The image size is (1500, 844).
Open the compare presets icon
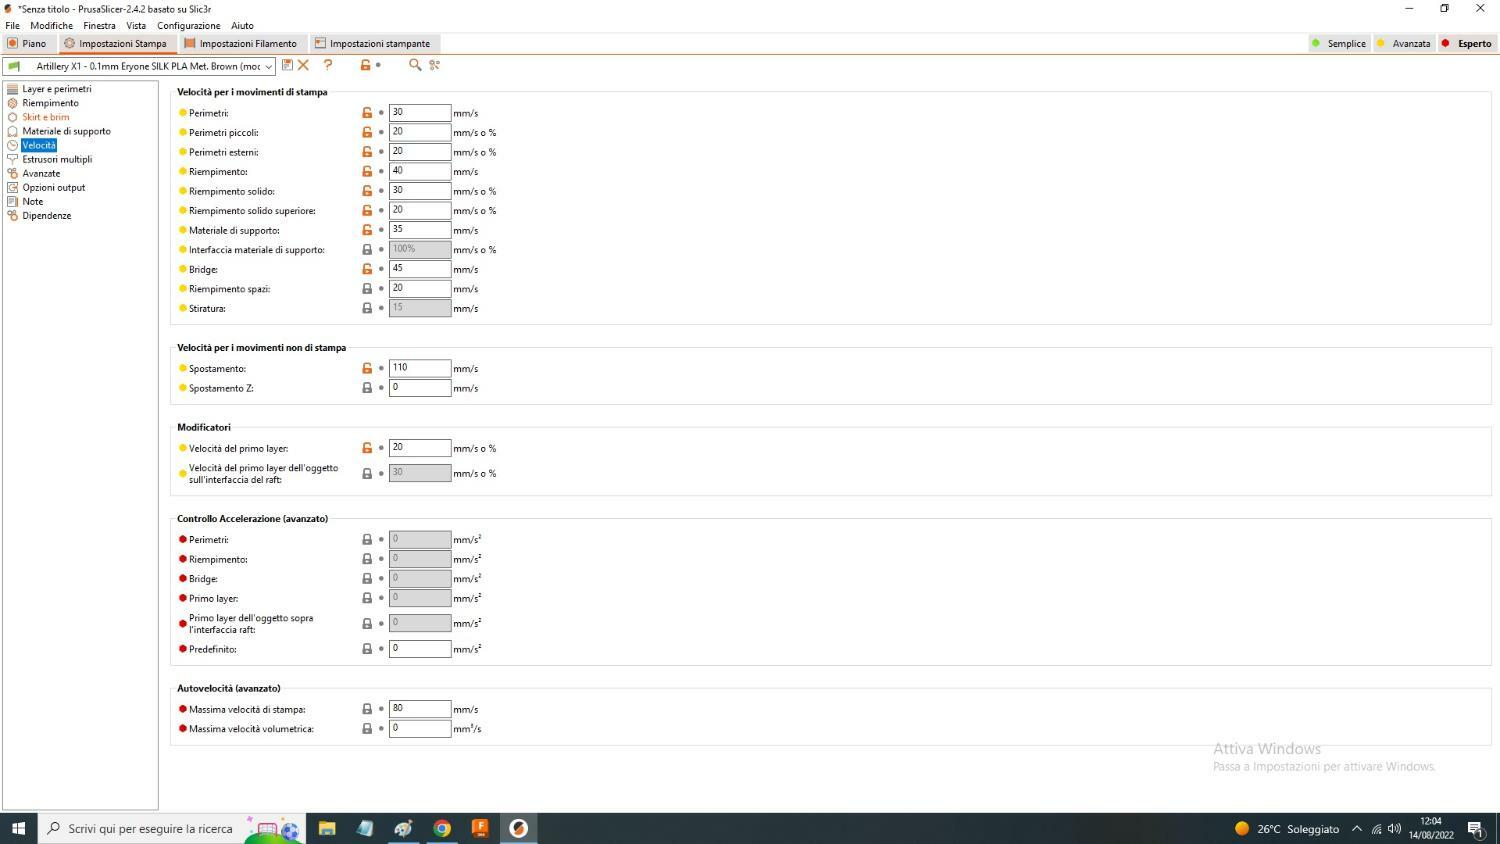tap(434, 65)
